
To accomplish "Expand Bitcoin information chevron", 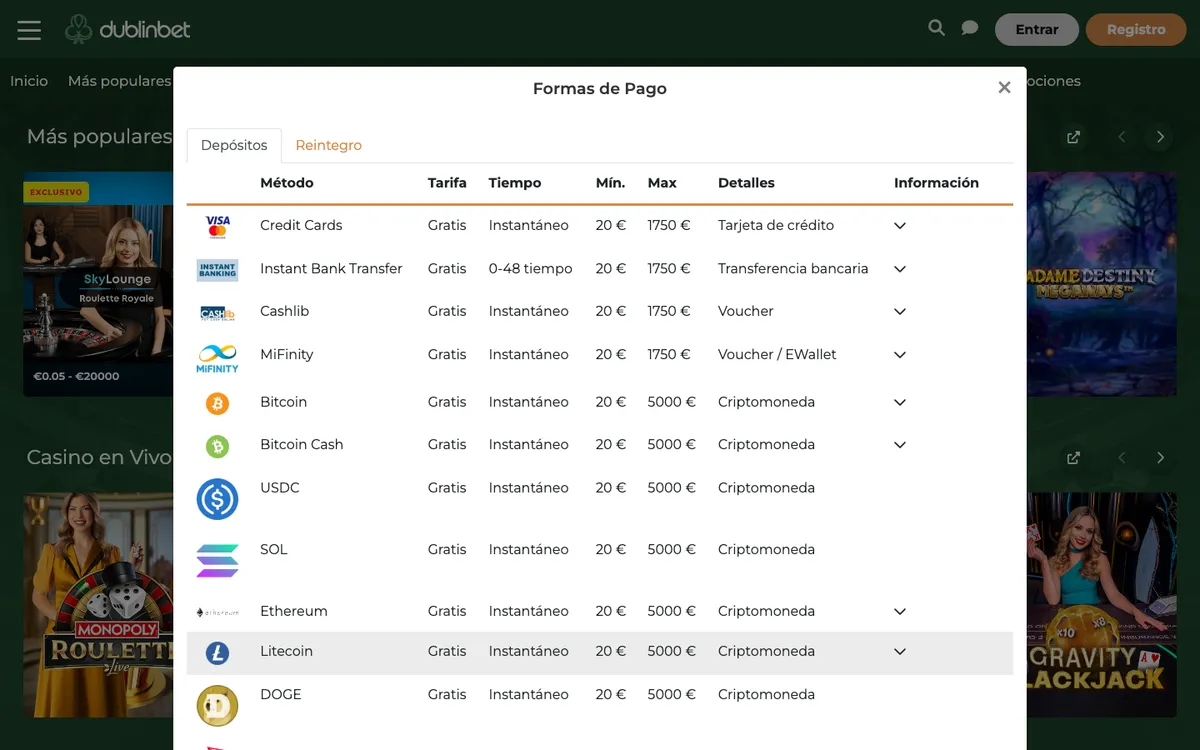I will (x=900, y=402).
